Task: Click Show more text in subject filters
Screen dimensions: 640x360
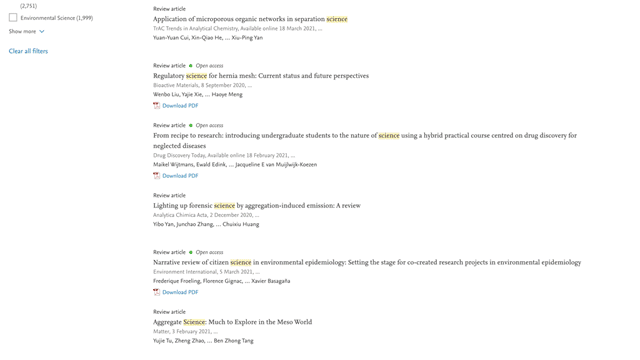Action: click(22, 31)
